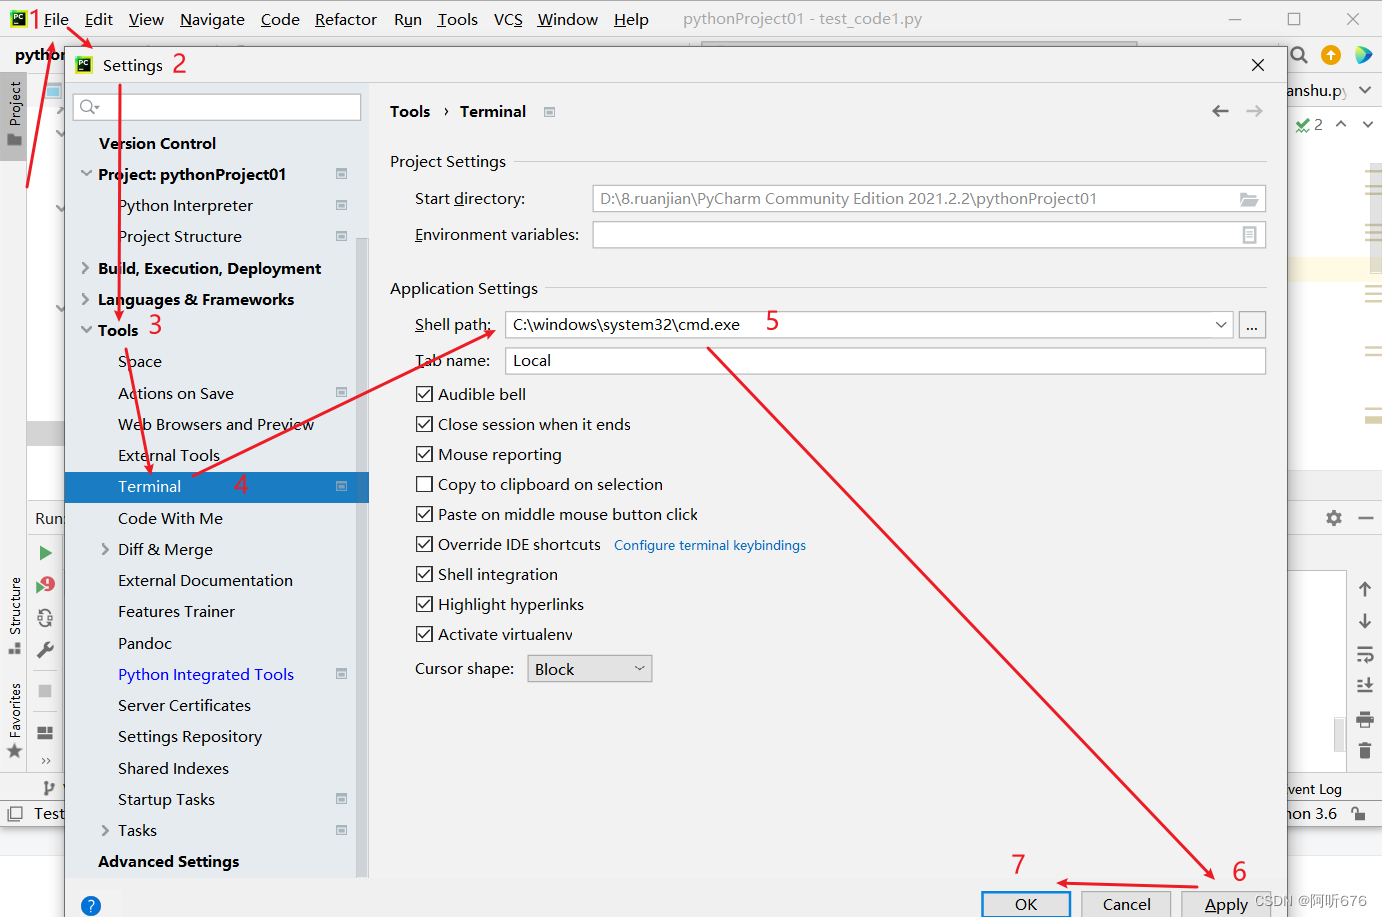Click the lock icon in status bar

pos(1358,813)
